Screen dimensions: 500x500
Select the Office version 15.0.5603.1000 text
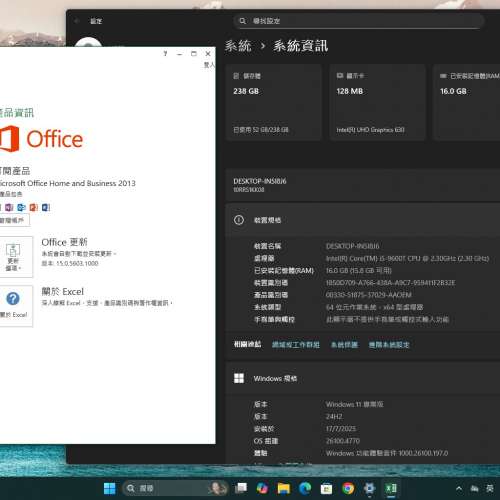(x=70, y=263)
